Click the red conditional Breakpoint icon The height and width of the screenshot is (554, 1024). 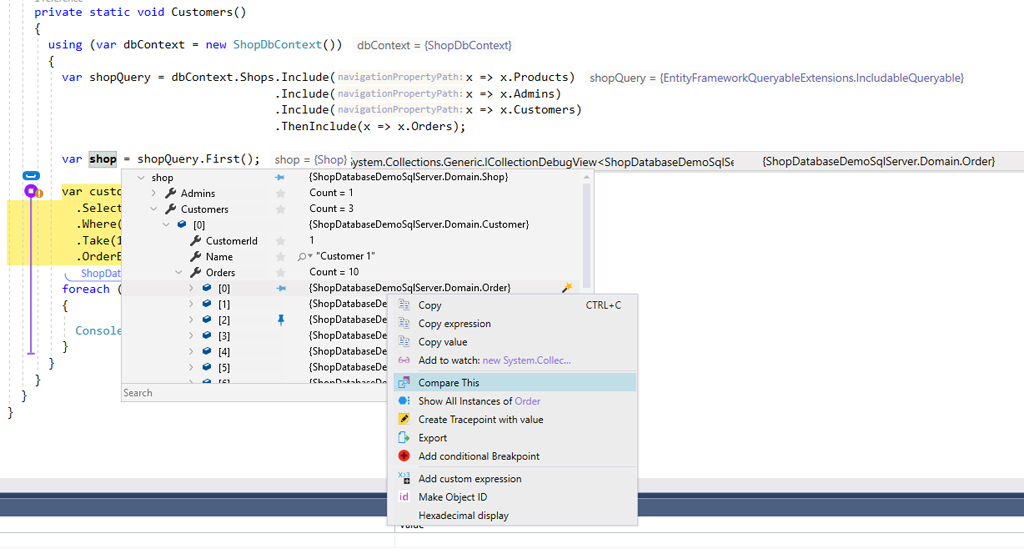click(404, 455)
